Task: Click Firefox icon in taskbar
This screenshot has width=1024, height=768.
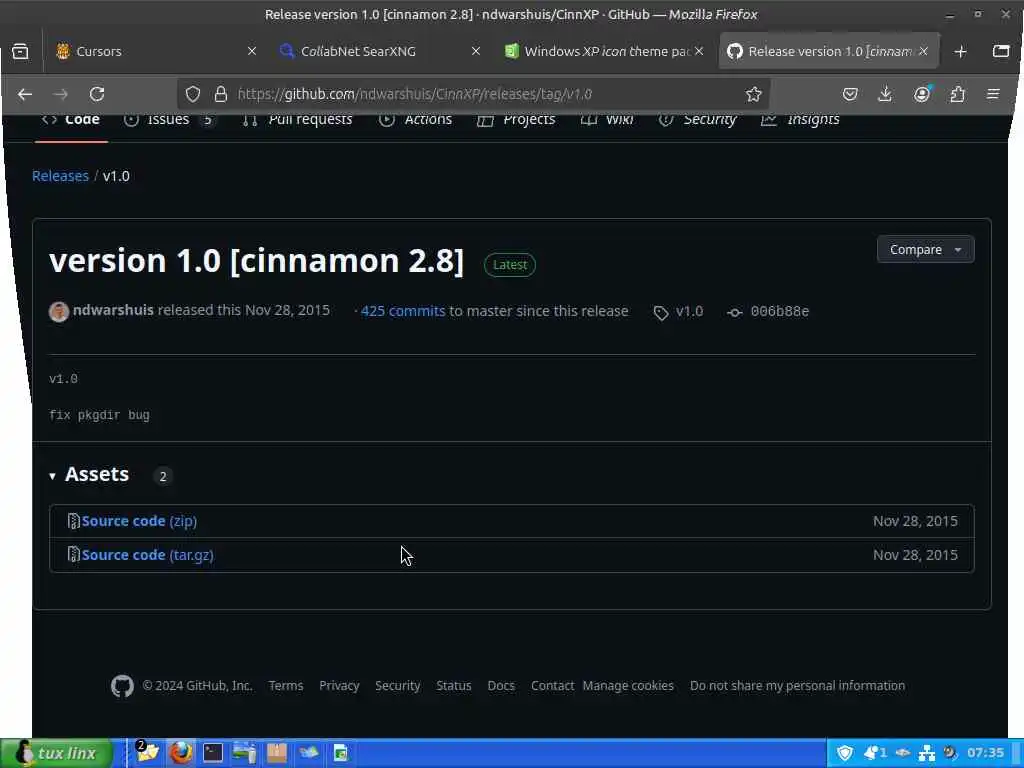Action: coord(181,753)
